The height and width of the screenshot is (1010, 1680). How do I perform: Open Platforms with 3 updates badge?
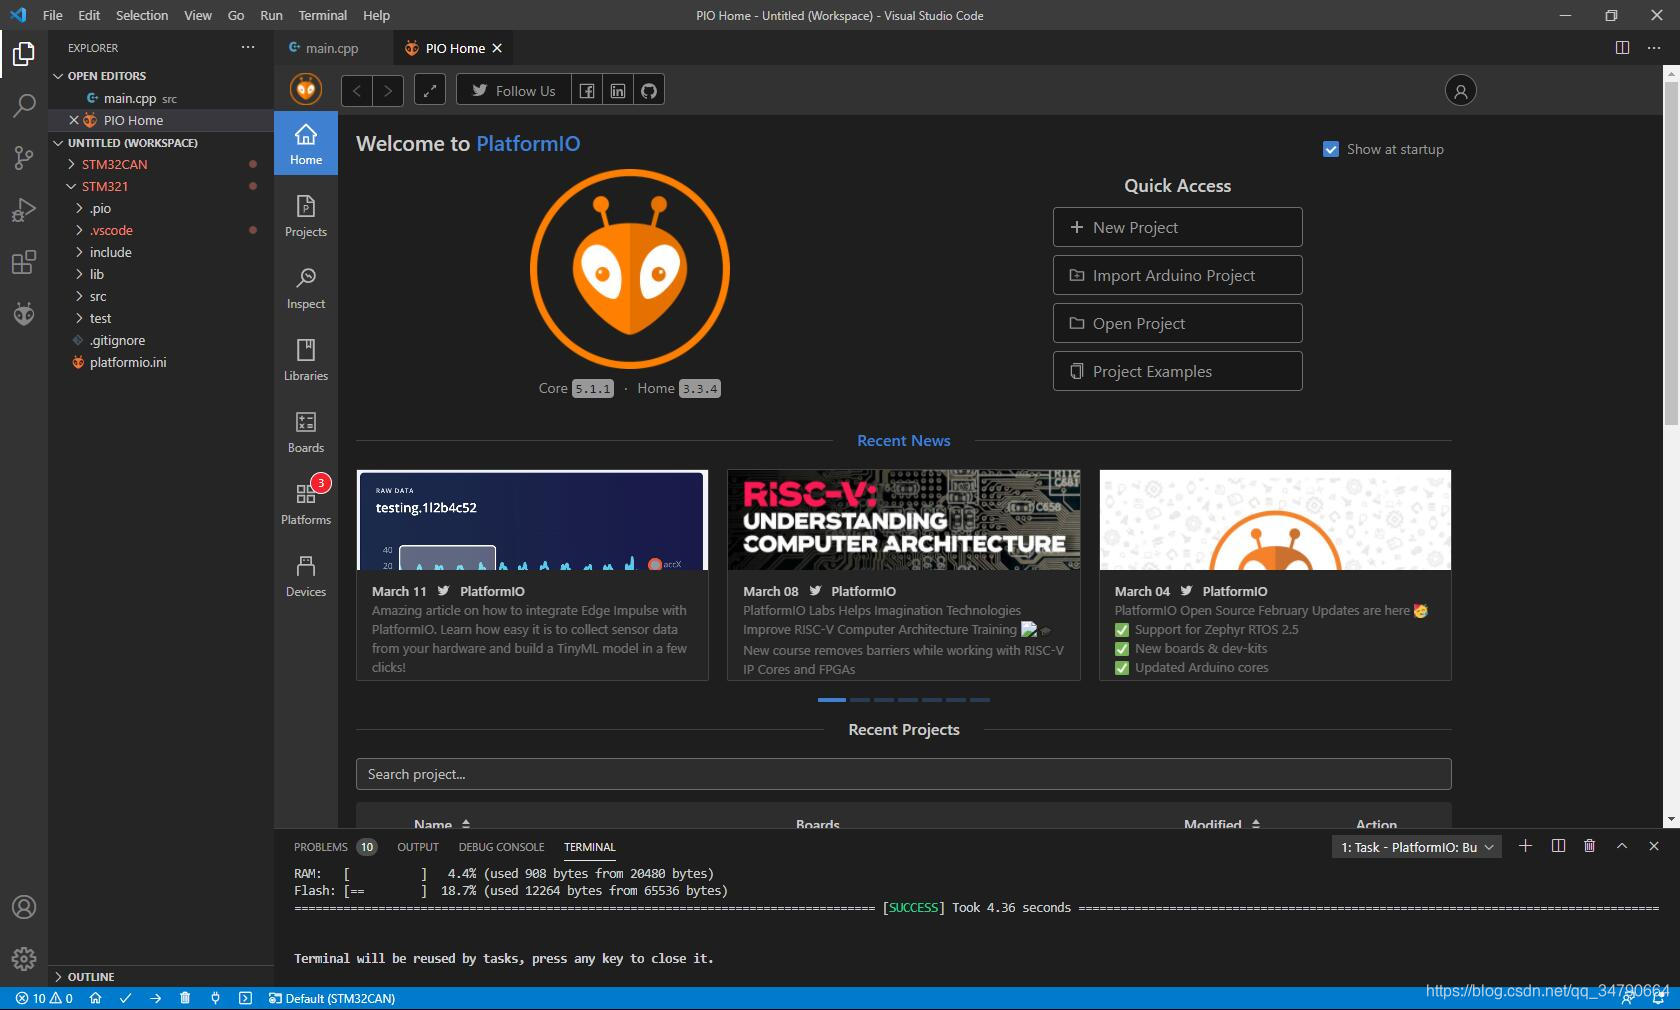tap(306, 504)
